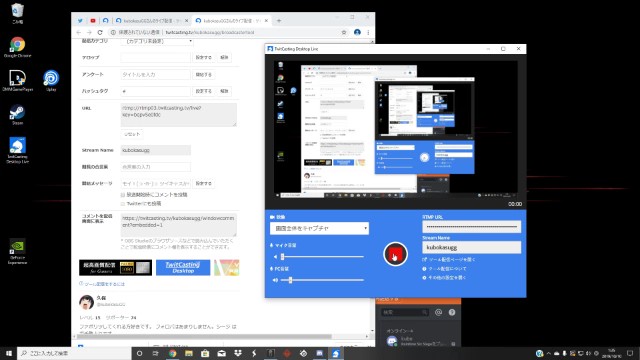Click the clear button in the hashtag row
This screenshot has width=640, height=360.
click(224, 91)
